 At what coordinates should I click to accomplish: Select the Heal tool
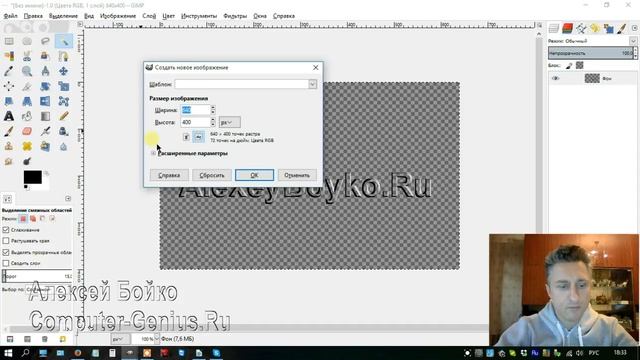pyautogui.click(x=27, y=146)
